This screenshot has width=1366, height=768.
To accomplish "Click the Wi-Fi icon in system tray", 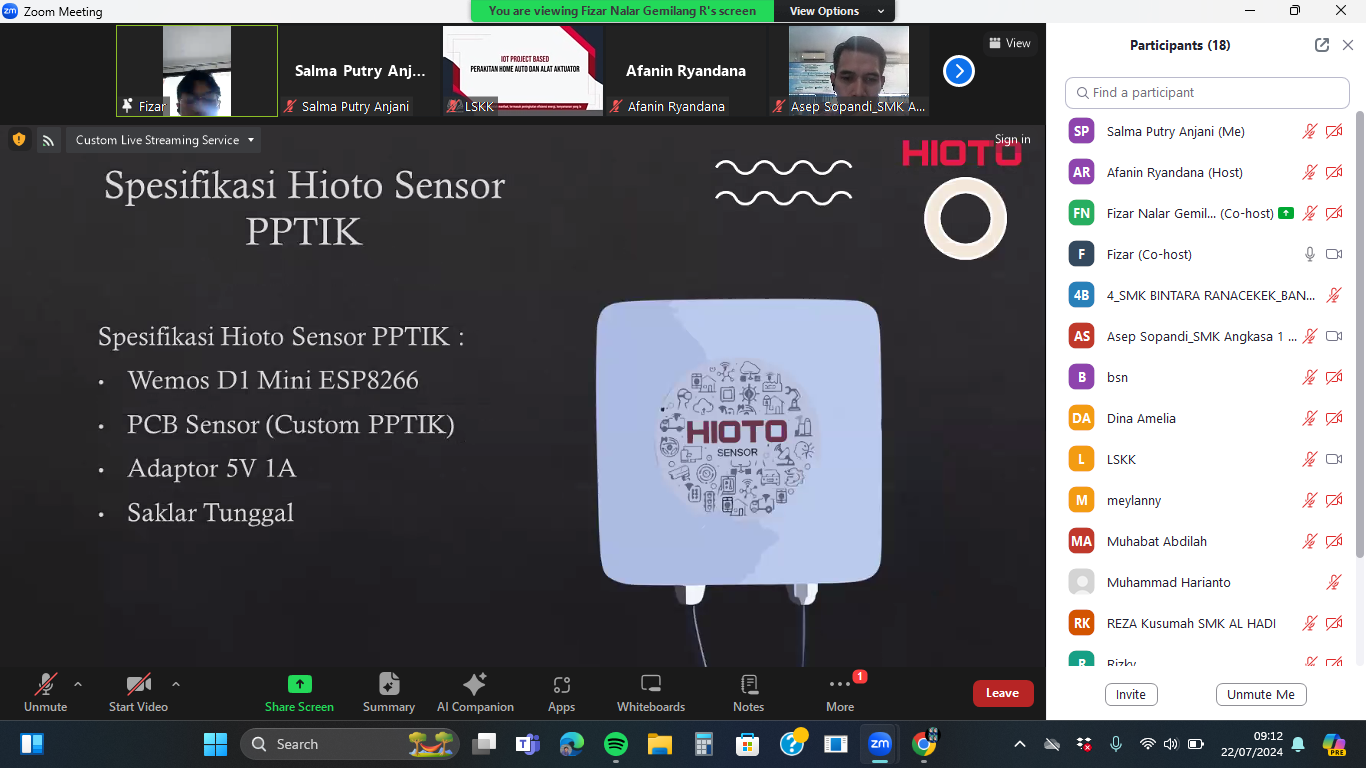I will (1147, 745).
